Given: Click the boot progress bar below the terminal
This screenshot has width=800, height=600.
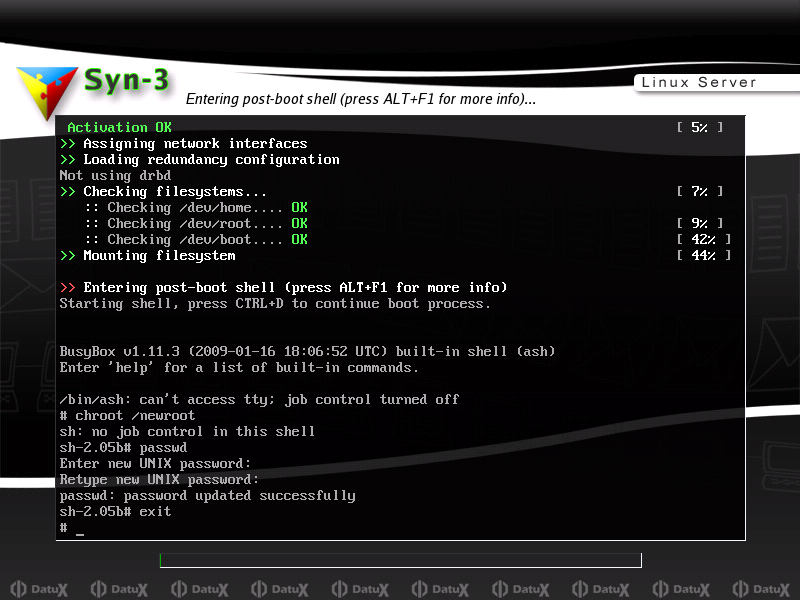Looking at the screenshot, I should coord(401,560).
